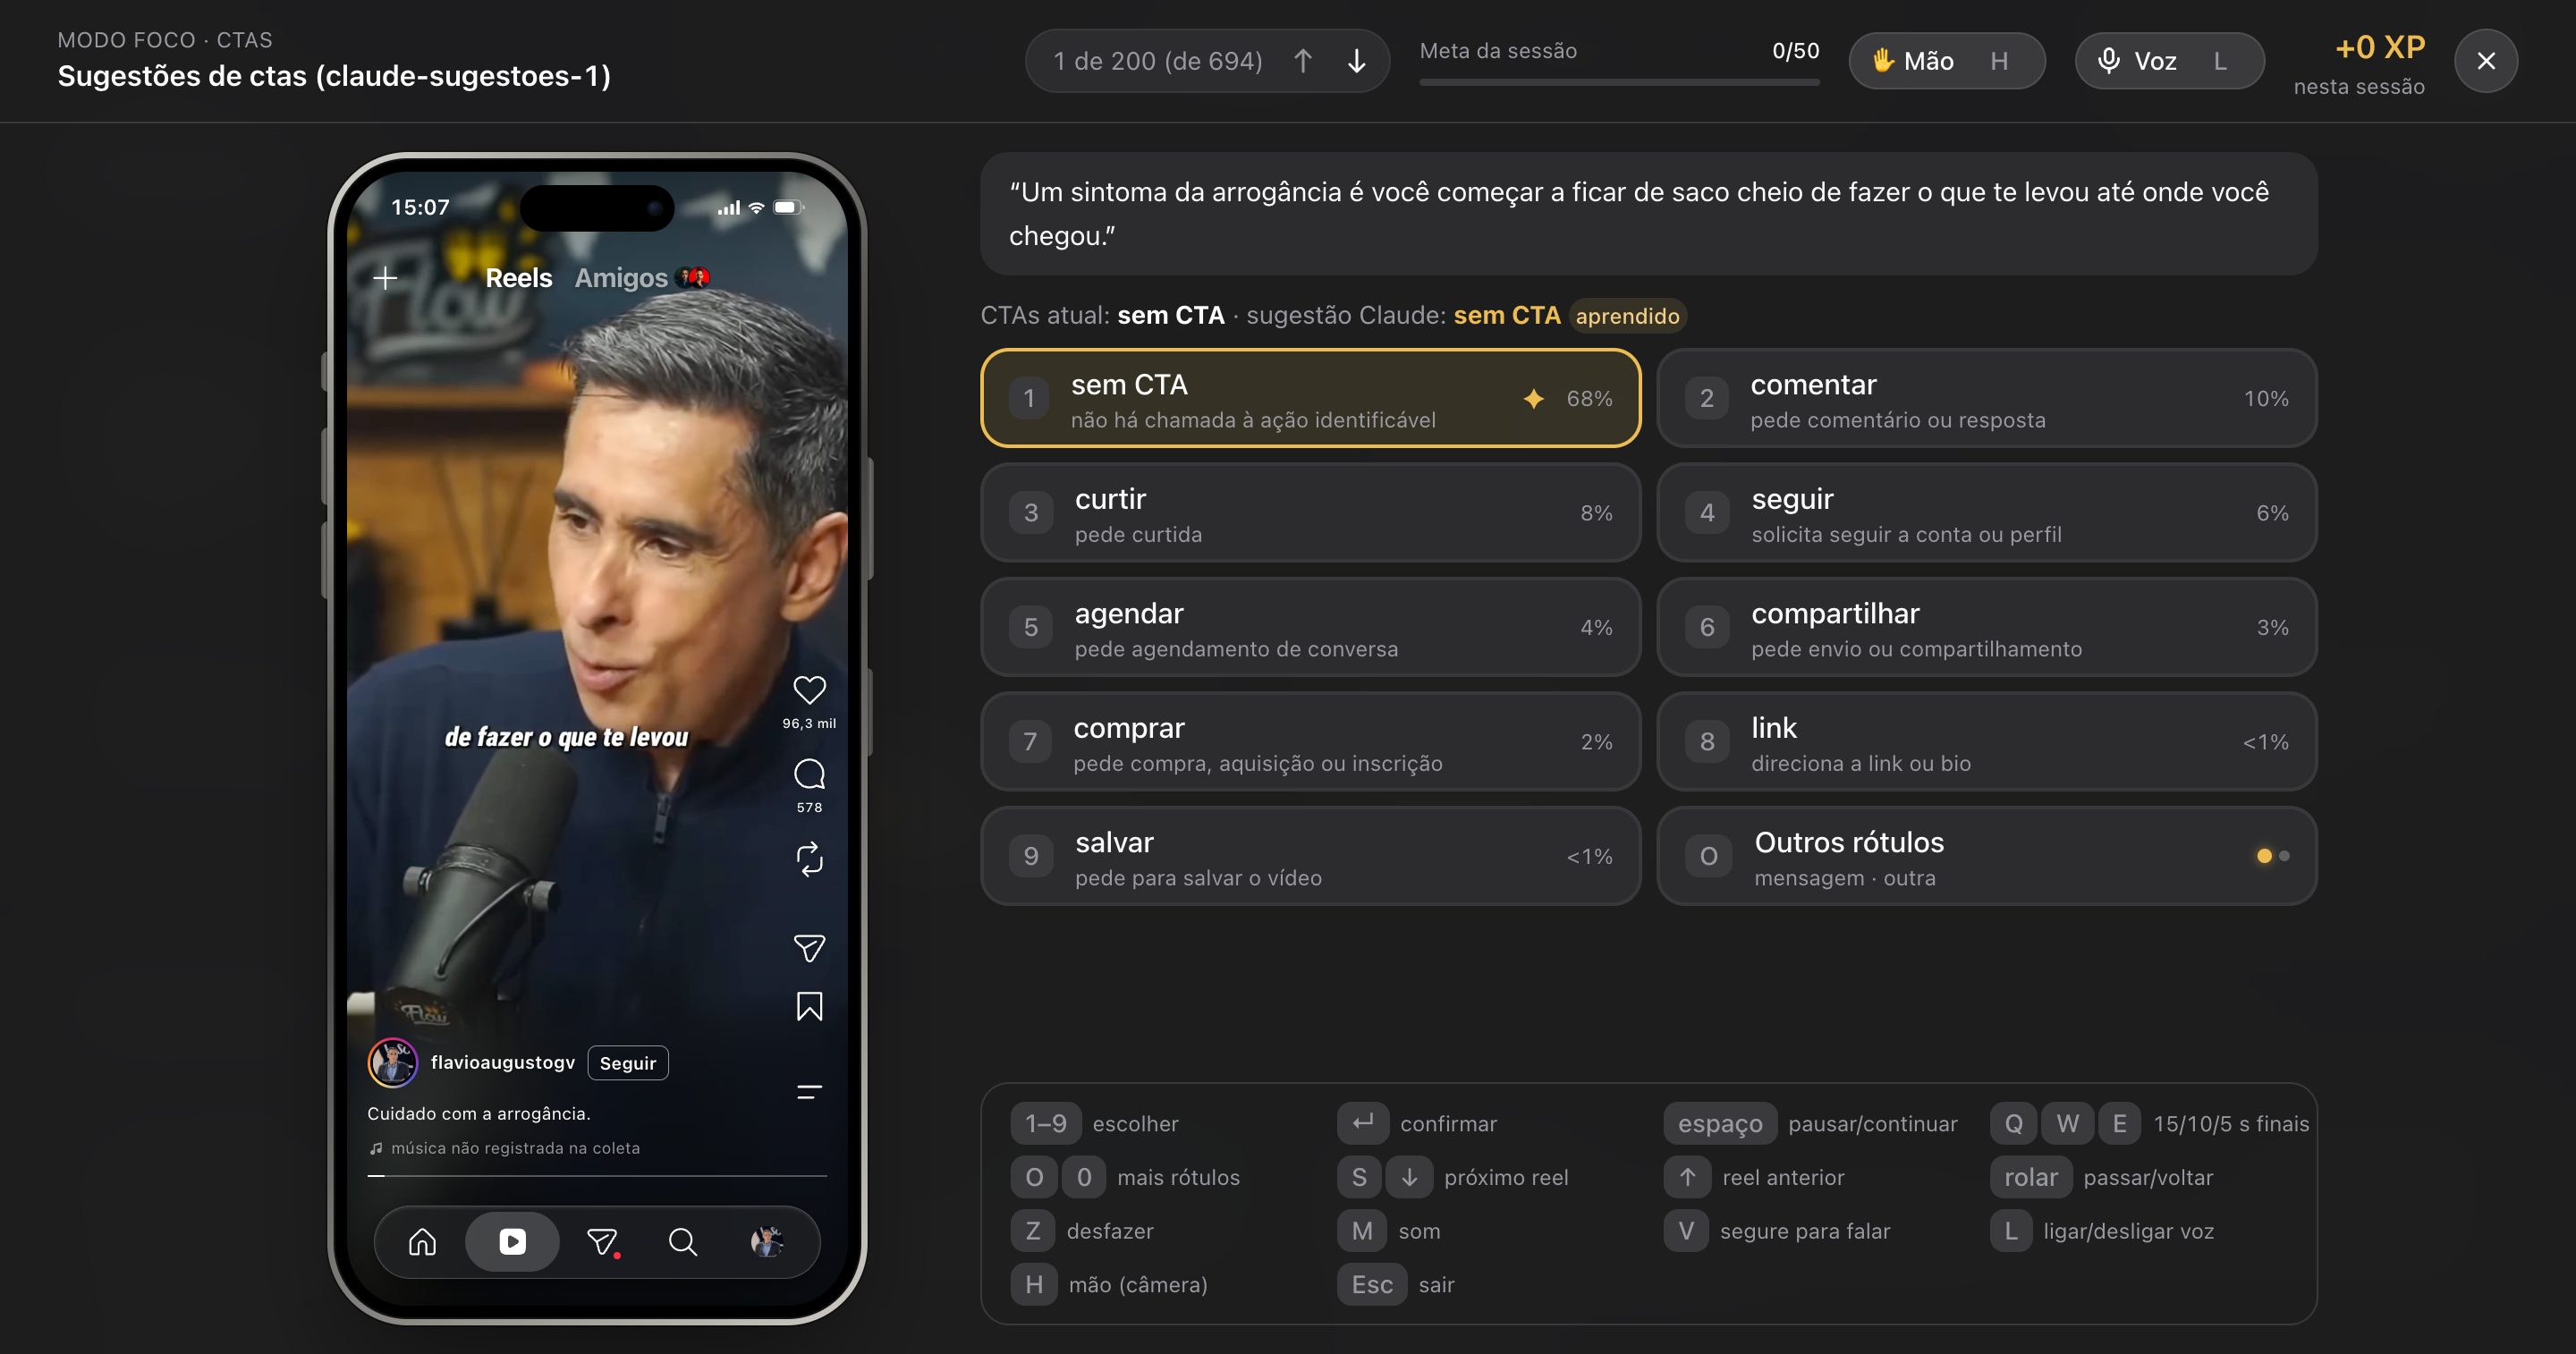This screenshot has height=1354, width=2576.
Task: Click the heart like icon on the reel
Action: pos(809,690)
